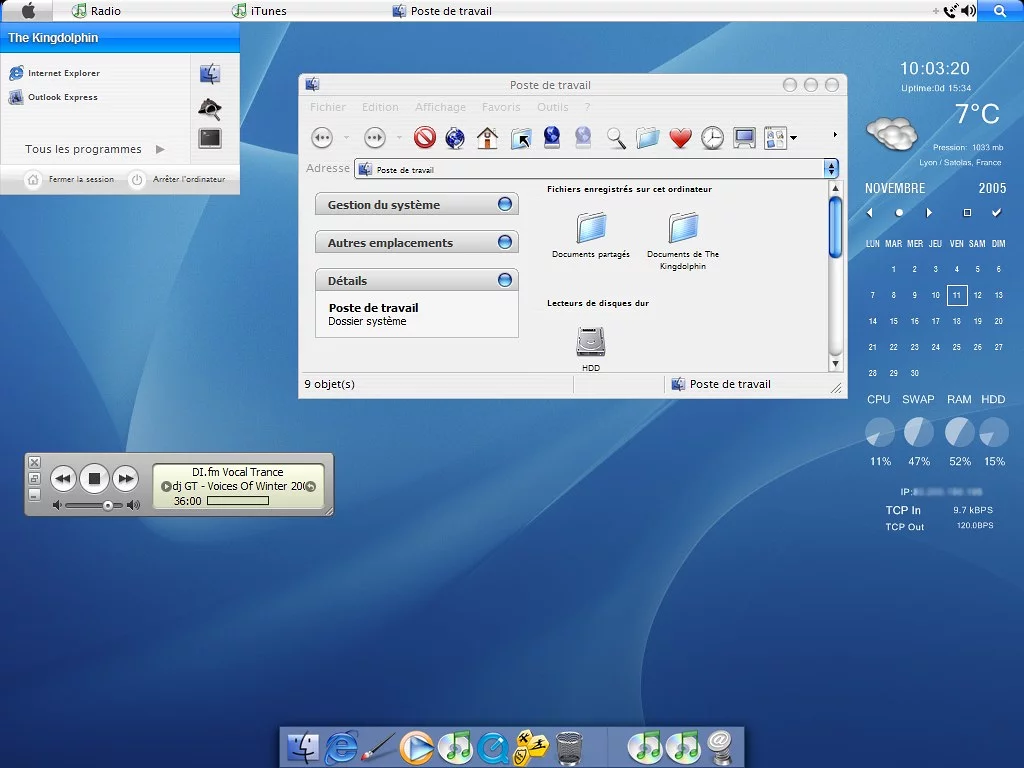
Task: Click the Home house icon
Action: point(487,137)
